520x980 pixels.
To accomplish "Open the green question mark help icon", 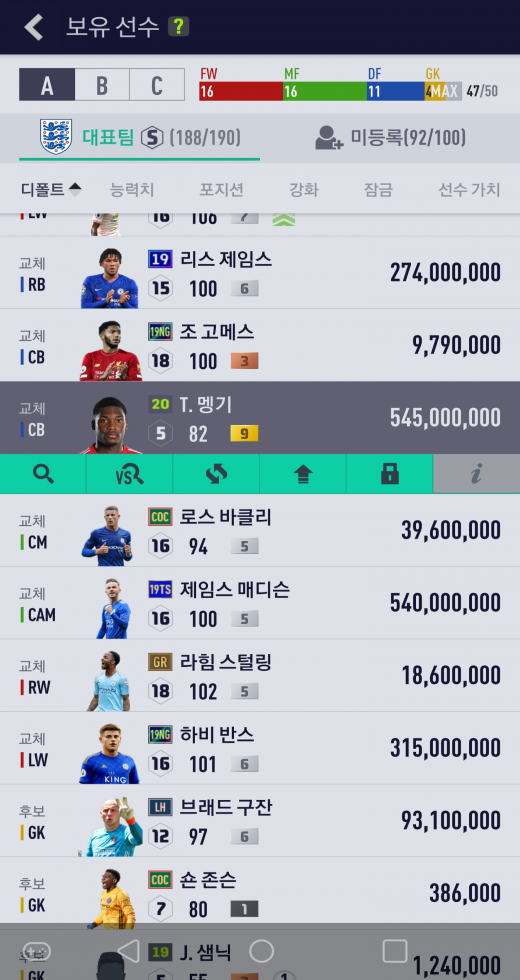I will (178, 26).
